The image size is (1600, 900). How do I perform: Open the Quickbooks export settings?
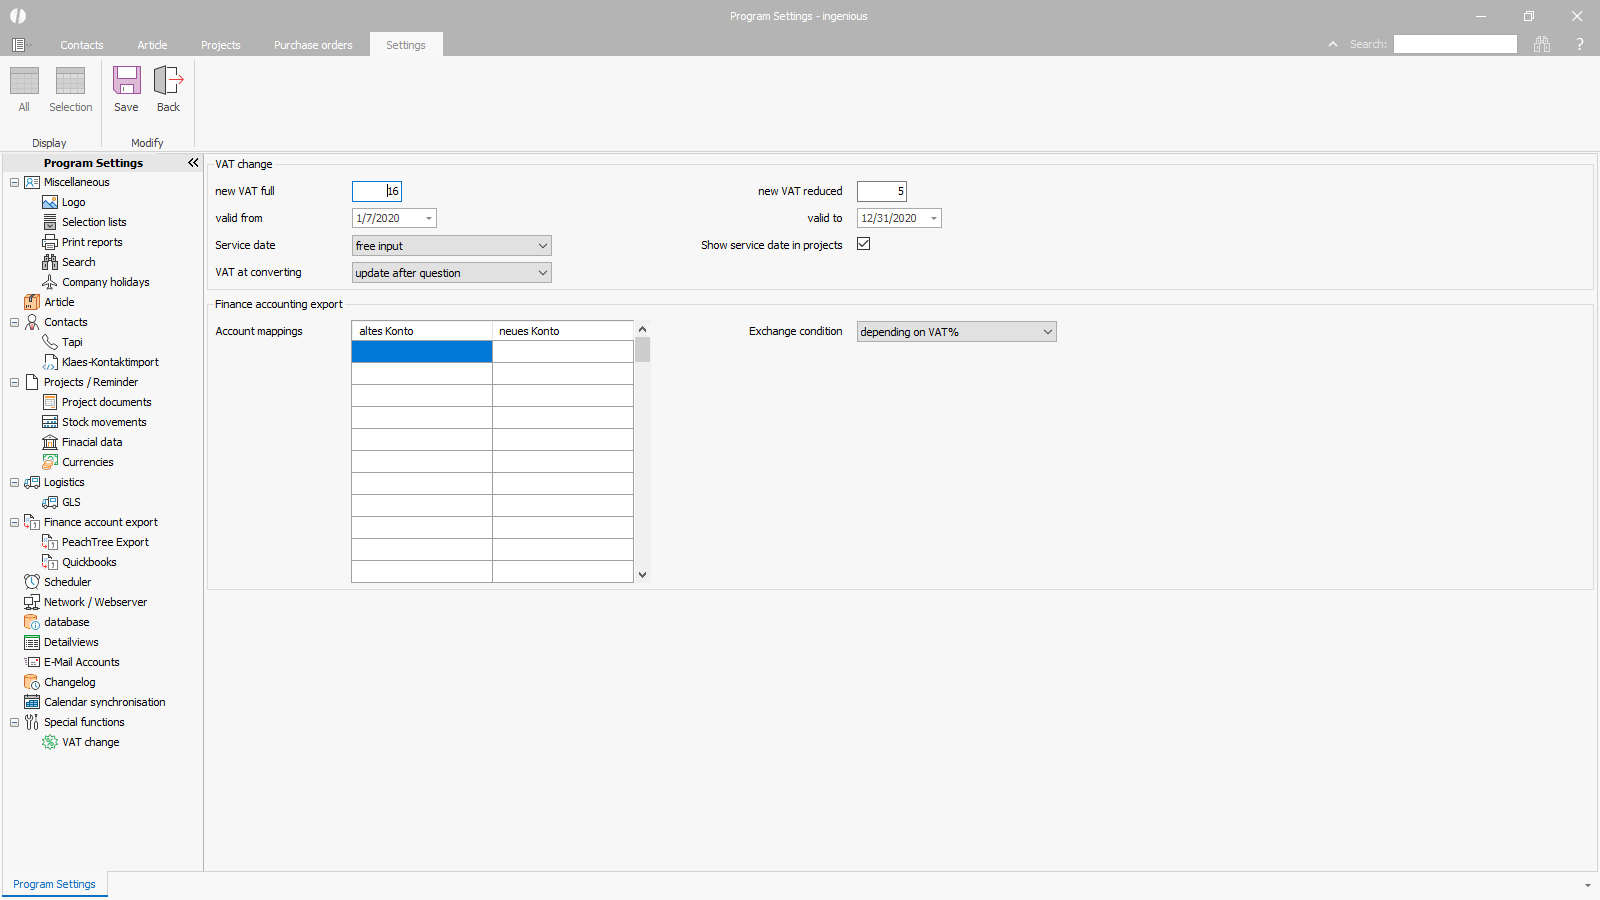[89, 562]
